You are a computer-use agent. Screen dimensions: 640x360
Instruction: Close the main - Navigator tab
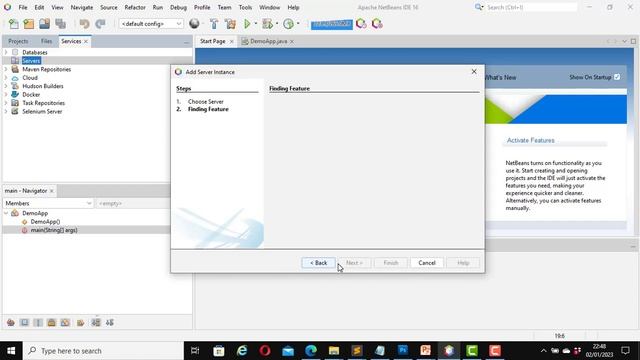52,191
